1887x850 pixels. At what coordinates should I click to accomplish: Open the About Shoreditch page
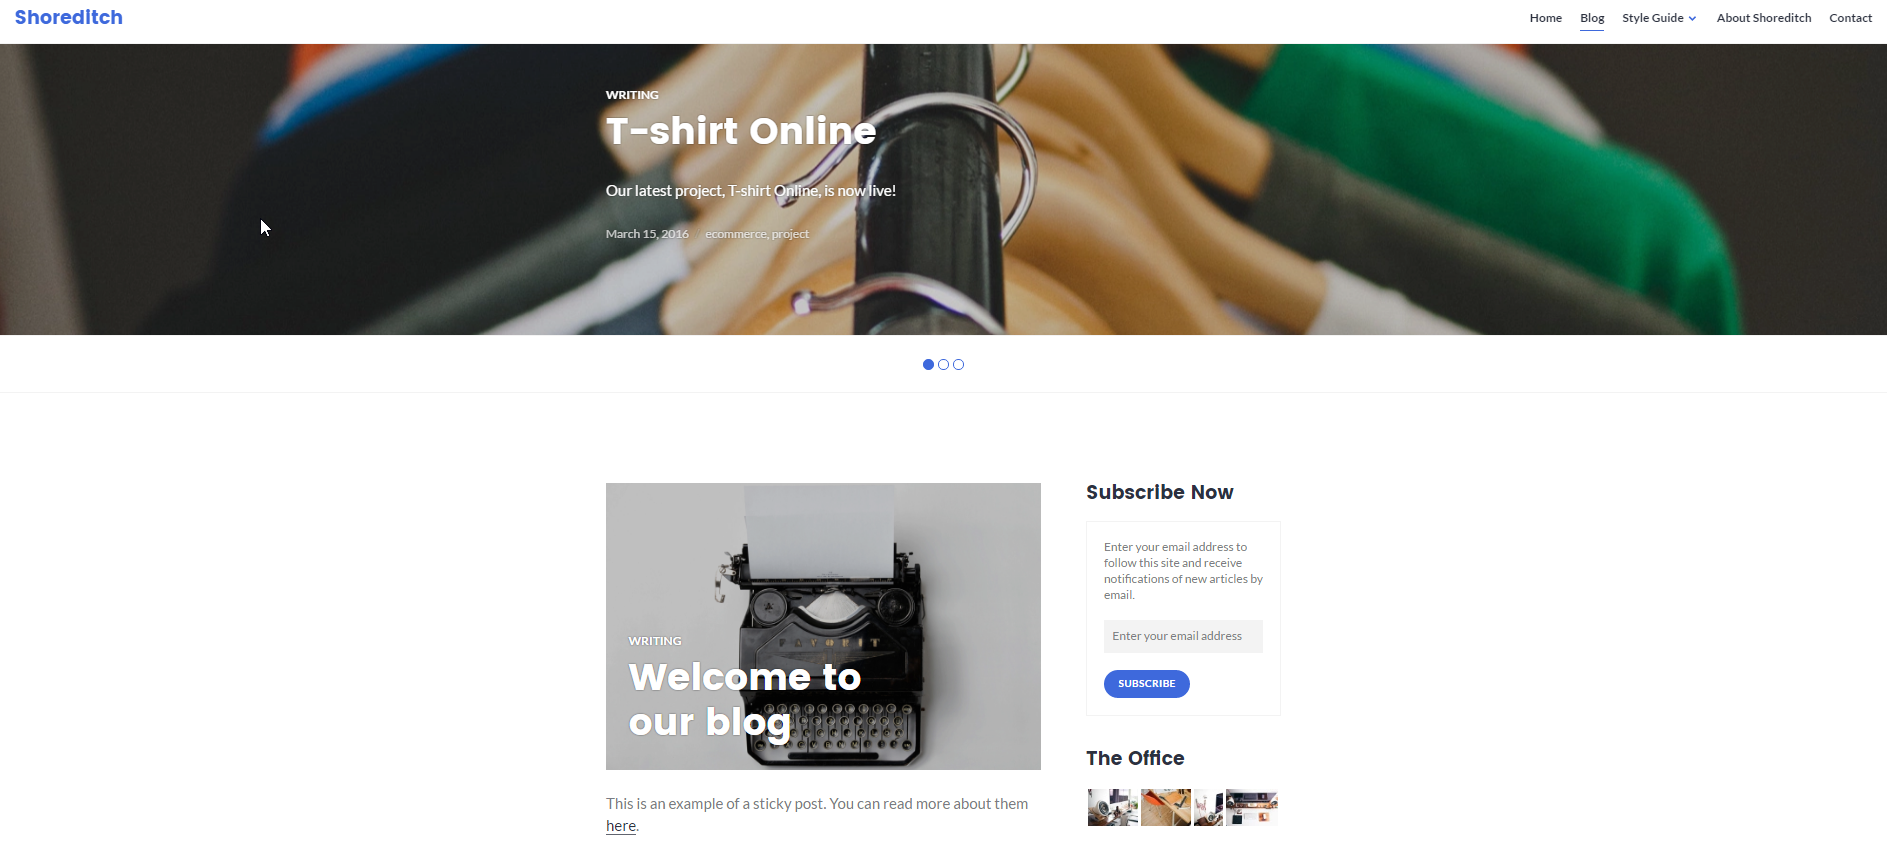point(1764,18)
